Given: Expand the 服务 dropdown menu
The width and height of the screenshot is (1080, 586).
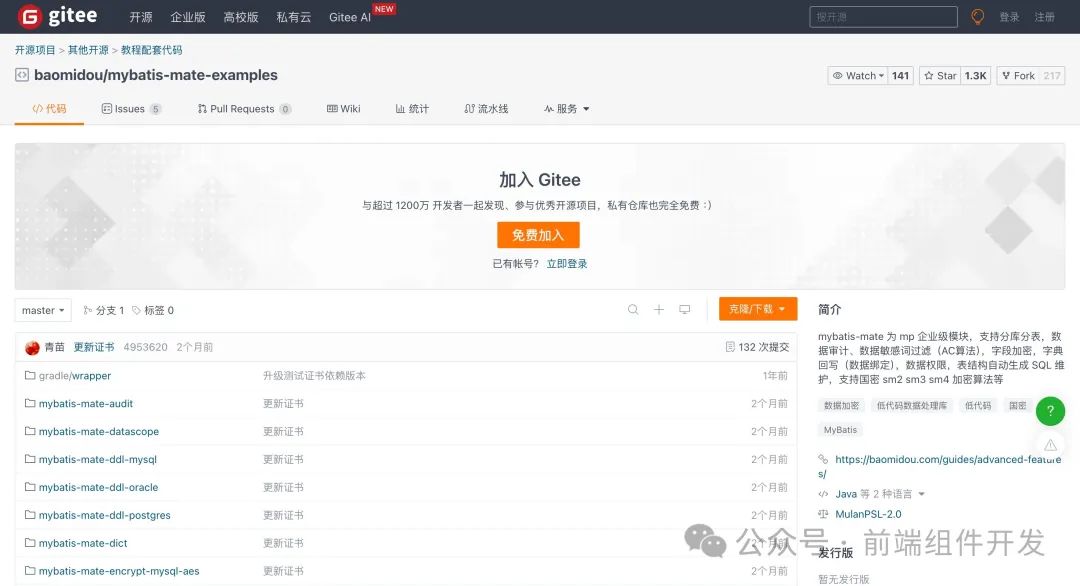Looking at the screenshot, I should pos(566,109).
